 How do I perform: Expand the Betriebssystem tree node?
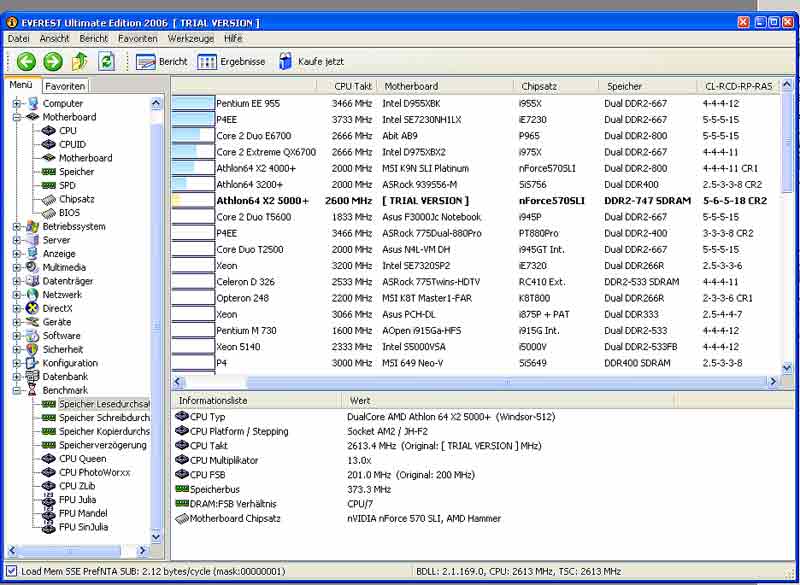pyautogui.click(x=17, y=226)
